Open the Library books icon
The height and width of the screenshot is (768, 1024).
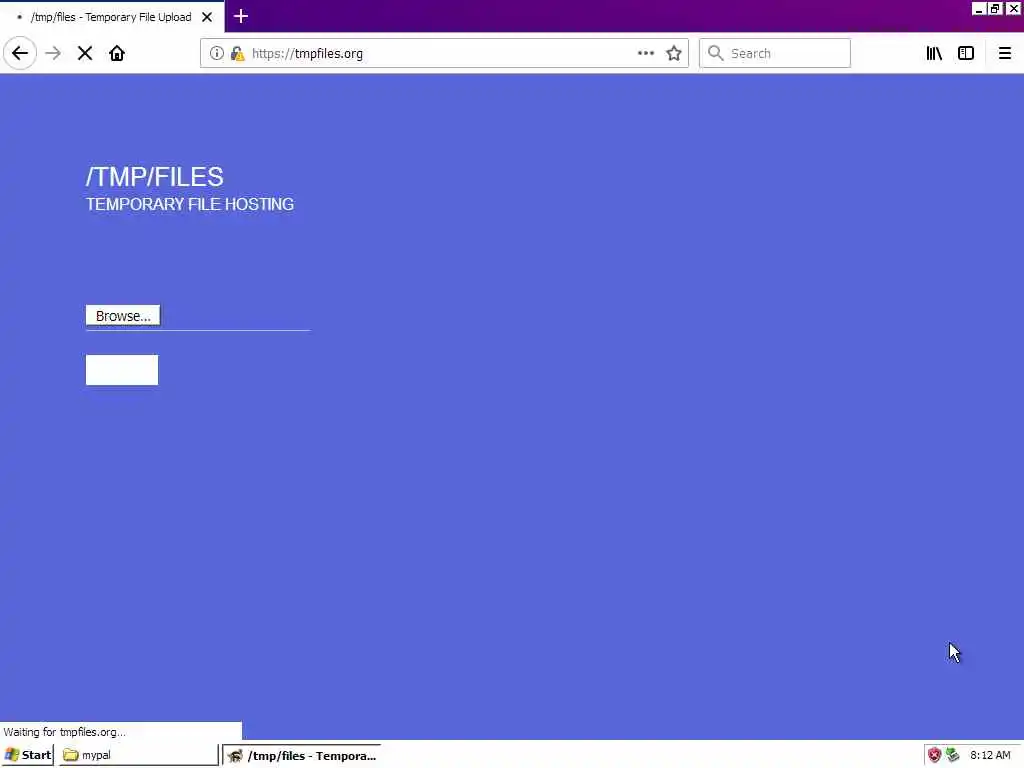(934, 53)
